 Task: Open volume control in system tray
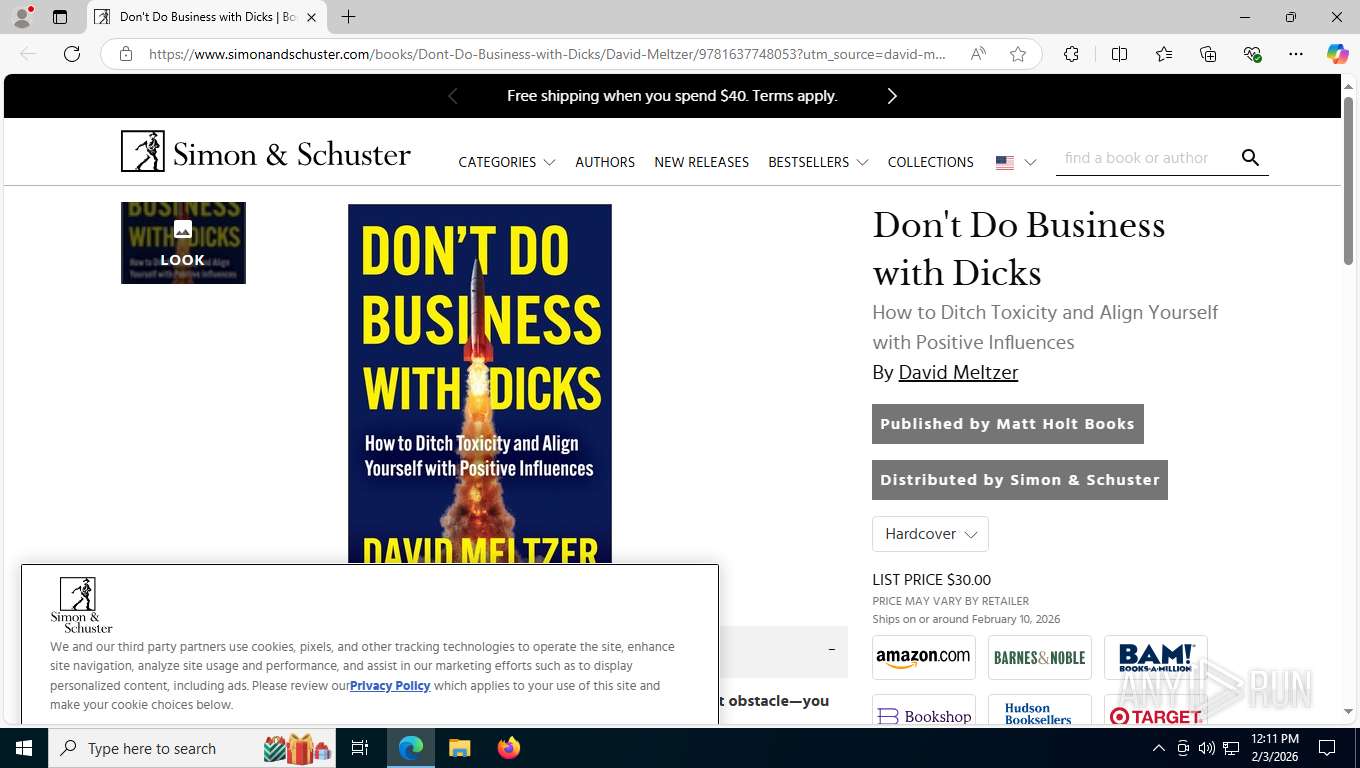point(1206,748)
